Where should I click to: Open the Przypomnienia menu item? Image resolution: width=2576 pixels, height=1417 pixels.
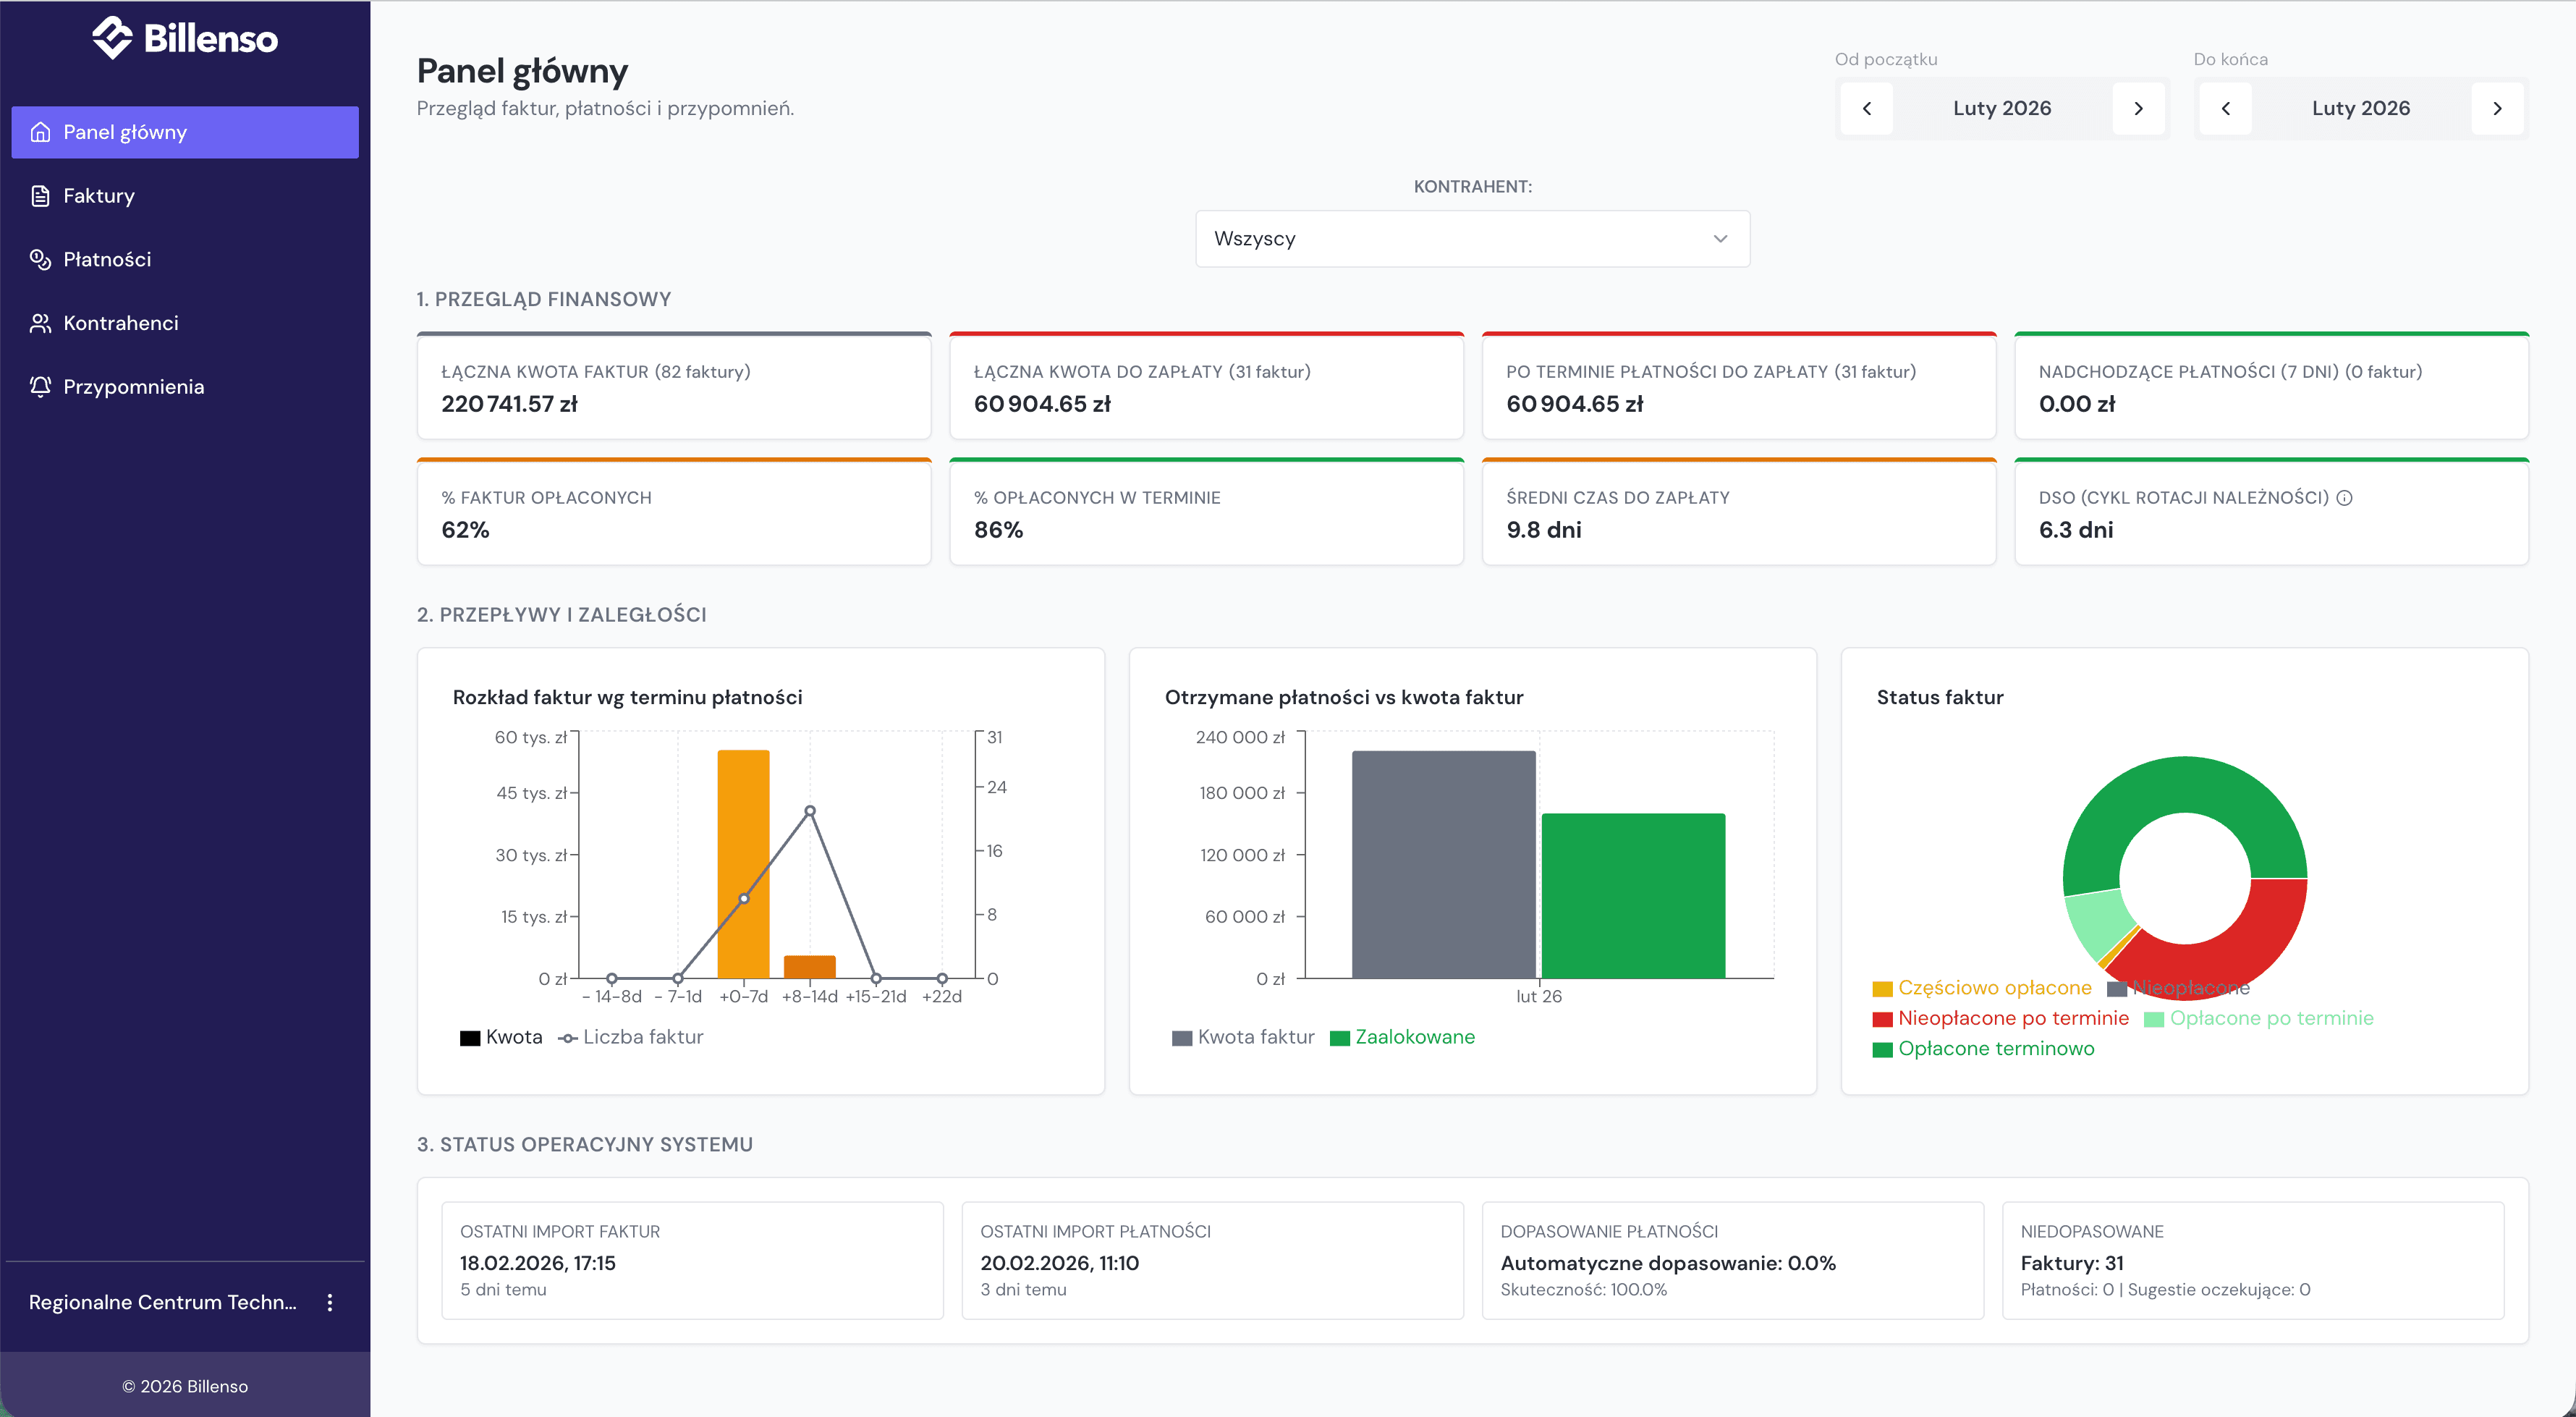point(133,387)
